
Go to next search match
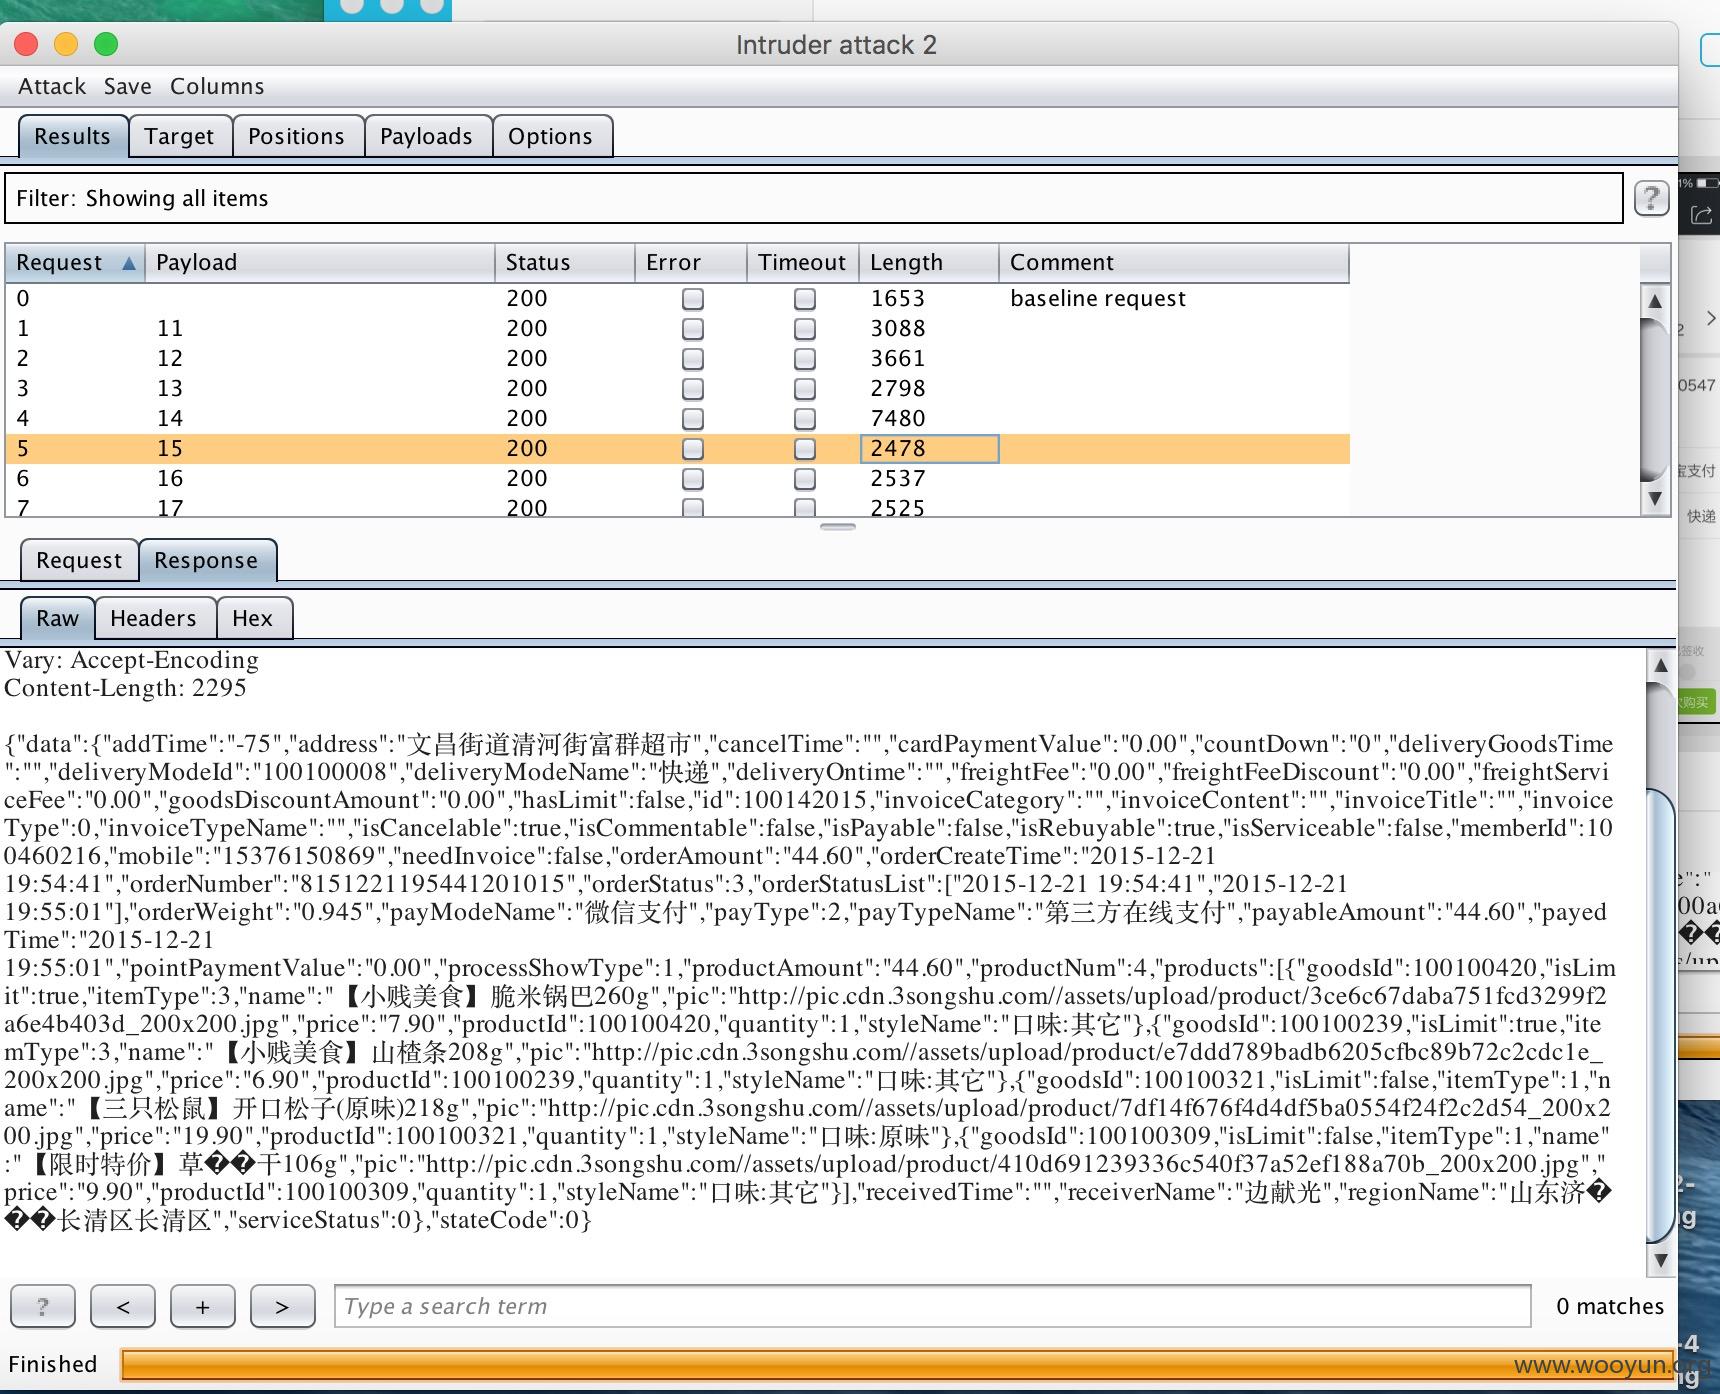click(x=282, y=1306)
